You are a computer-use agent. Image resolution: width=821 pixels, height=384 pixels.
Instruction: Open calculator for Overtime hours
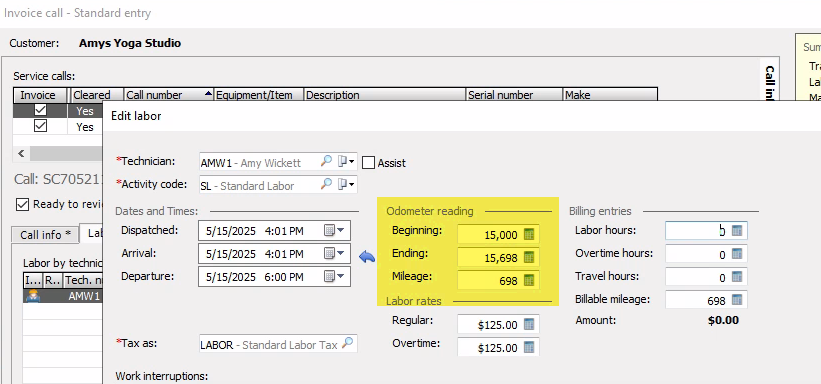[x=737, y=254]
